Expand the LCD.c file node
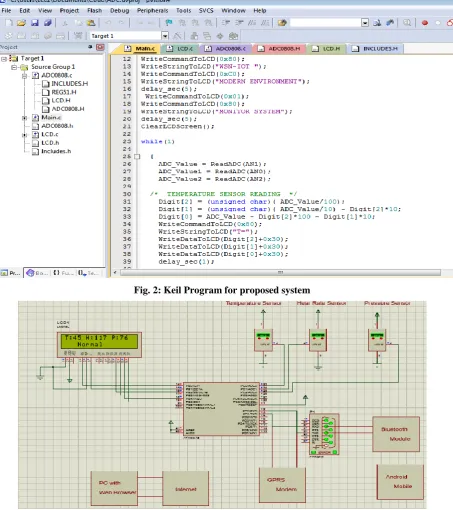The image size is (453, 510). pyautogui.click(x=24, y=135)
